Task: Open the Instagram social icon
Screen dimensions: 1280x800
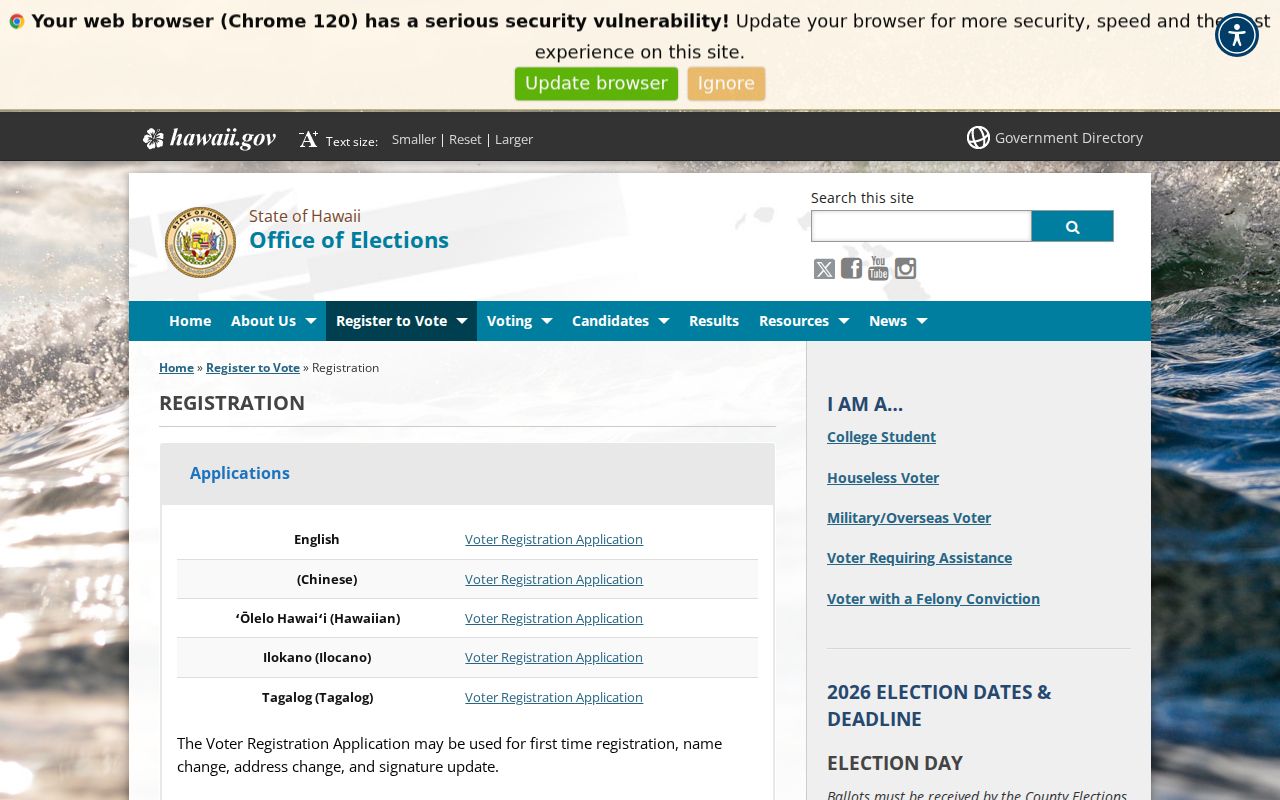Action: 905,268
